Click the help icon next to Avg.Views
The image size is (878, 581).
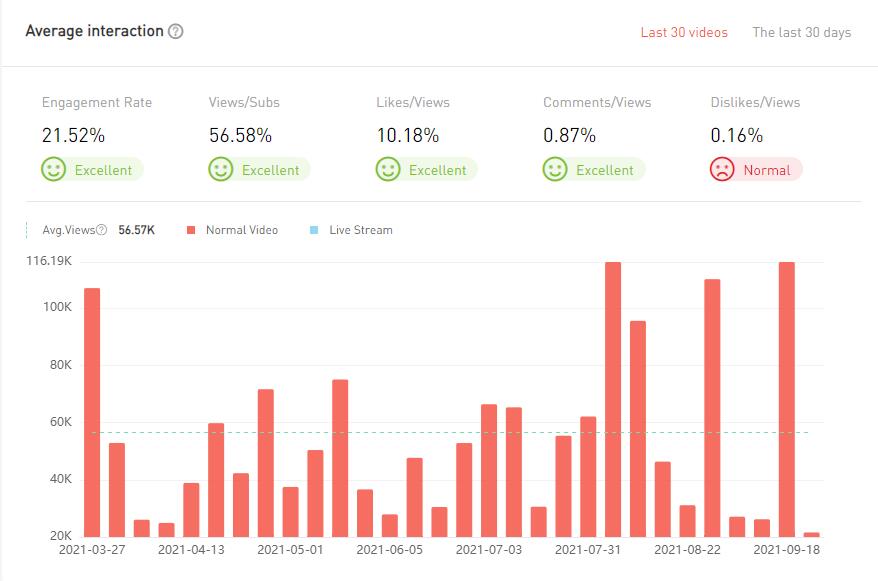[x=102, y=230]
